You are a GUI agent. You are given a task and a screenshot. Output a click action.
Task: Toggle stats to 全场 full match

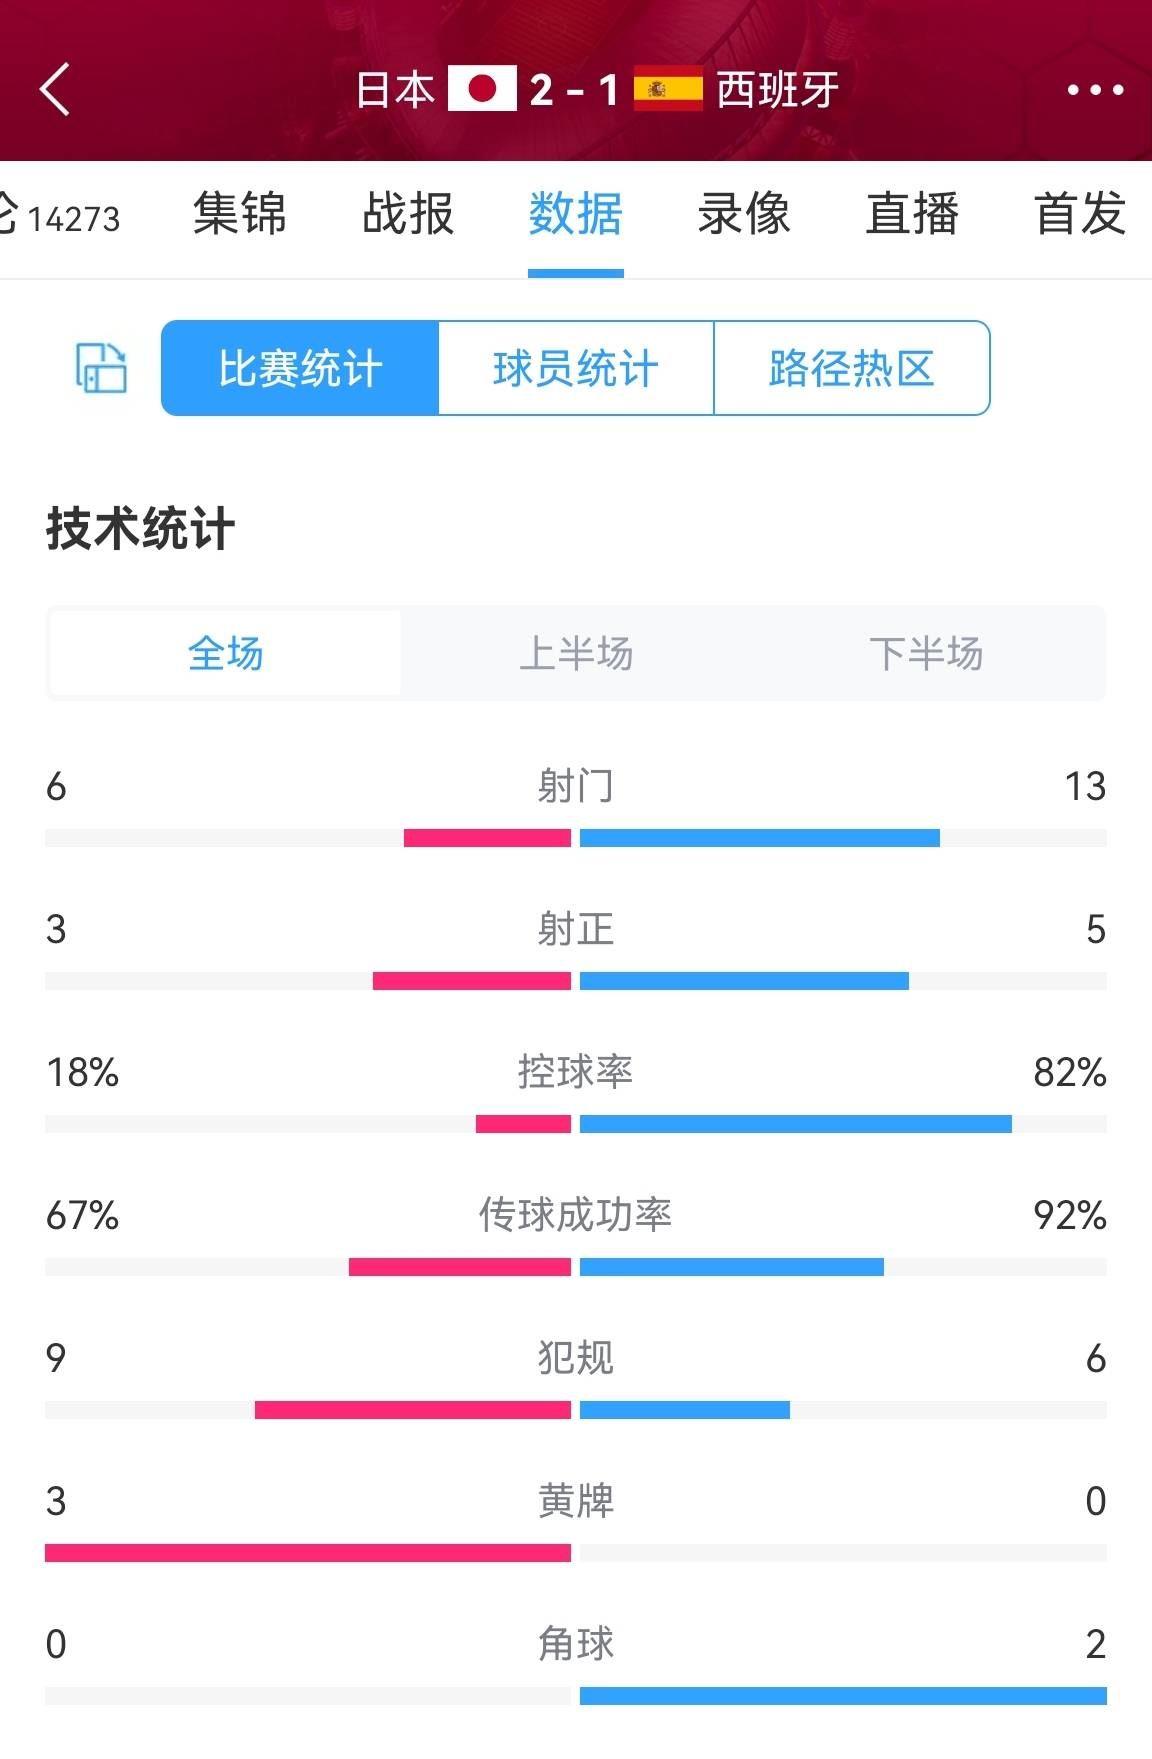tap(225, 653)
